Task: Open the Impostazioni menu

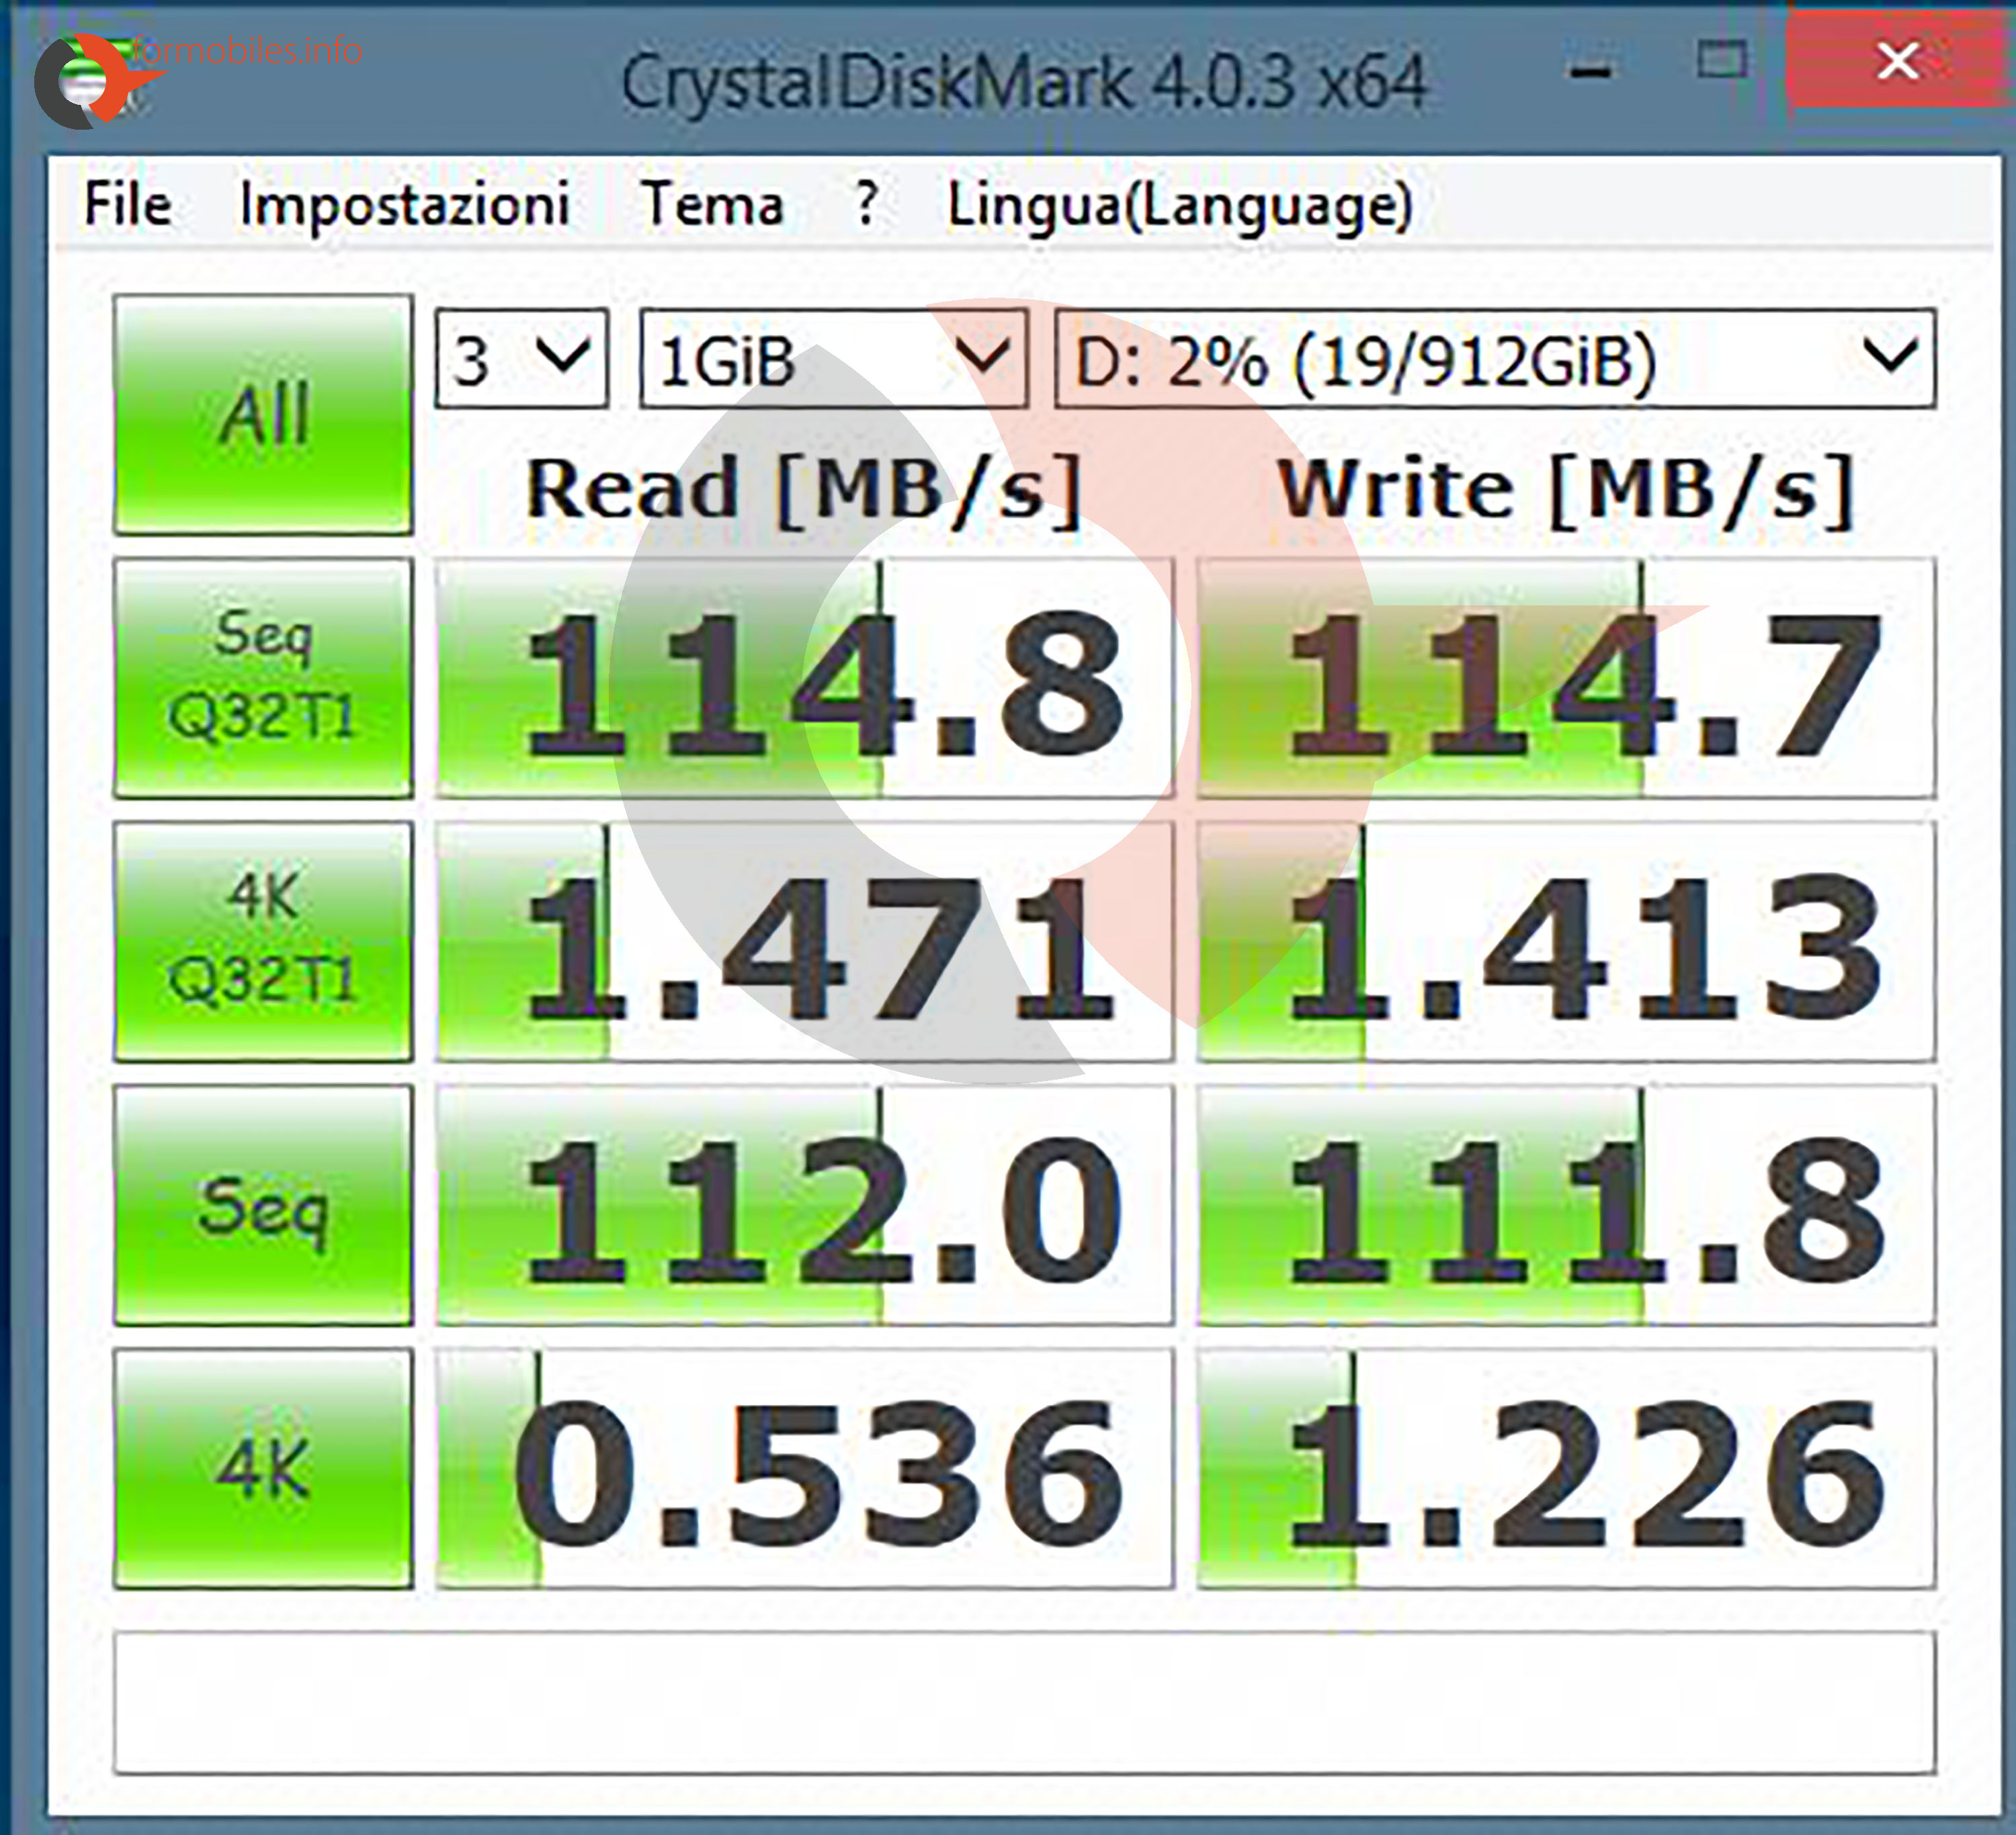Action: [x=405, y=205]
